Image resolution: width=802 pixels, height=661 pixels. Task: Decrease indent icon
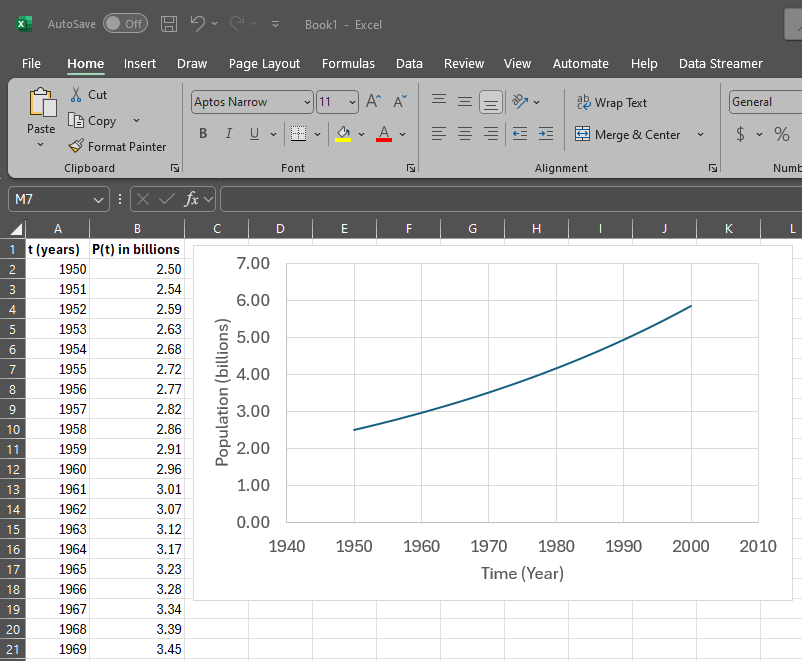tap(520, 134)
